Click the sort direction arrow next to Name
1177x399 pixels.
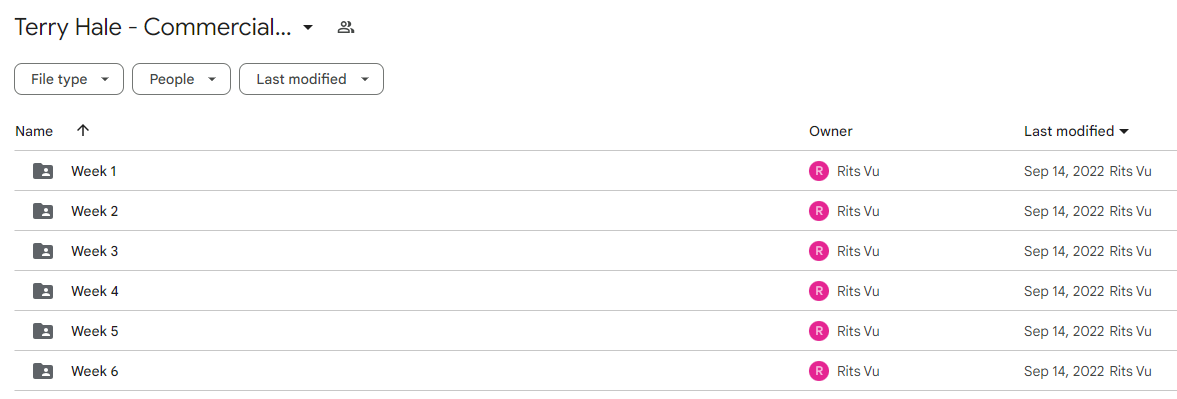pyautogui.click(x=83, y=130)
